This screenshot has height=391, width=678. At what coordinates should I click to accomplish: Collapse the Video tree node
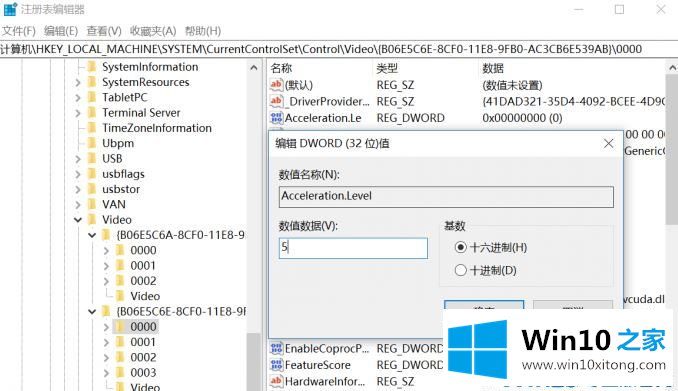coord(78,220)
